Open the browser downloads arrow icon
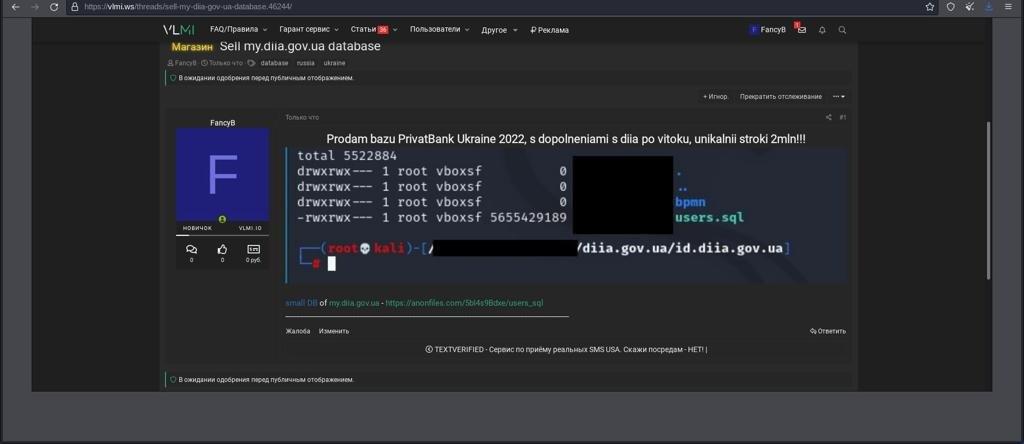This screenshot has height=444, width=1024. (x=989, y=7)
